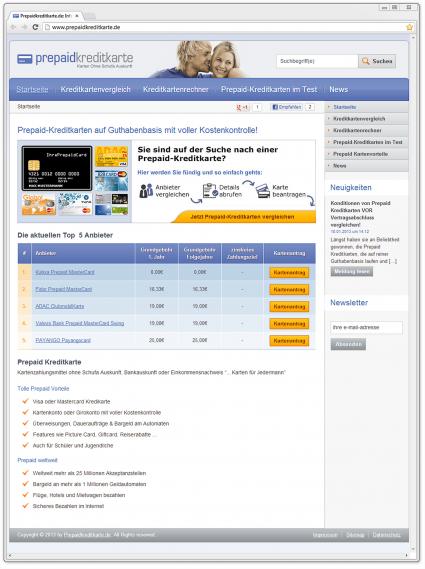Screen dimensions: 425x569
Task: Click sidebar Prepaid Kartenvorteile link
Action: click(x=360, y=154)
